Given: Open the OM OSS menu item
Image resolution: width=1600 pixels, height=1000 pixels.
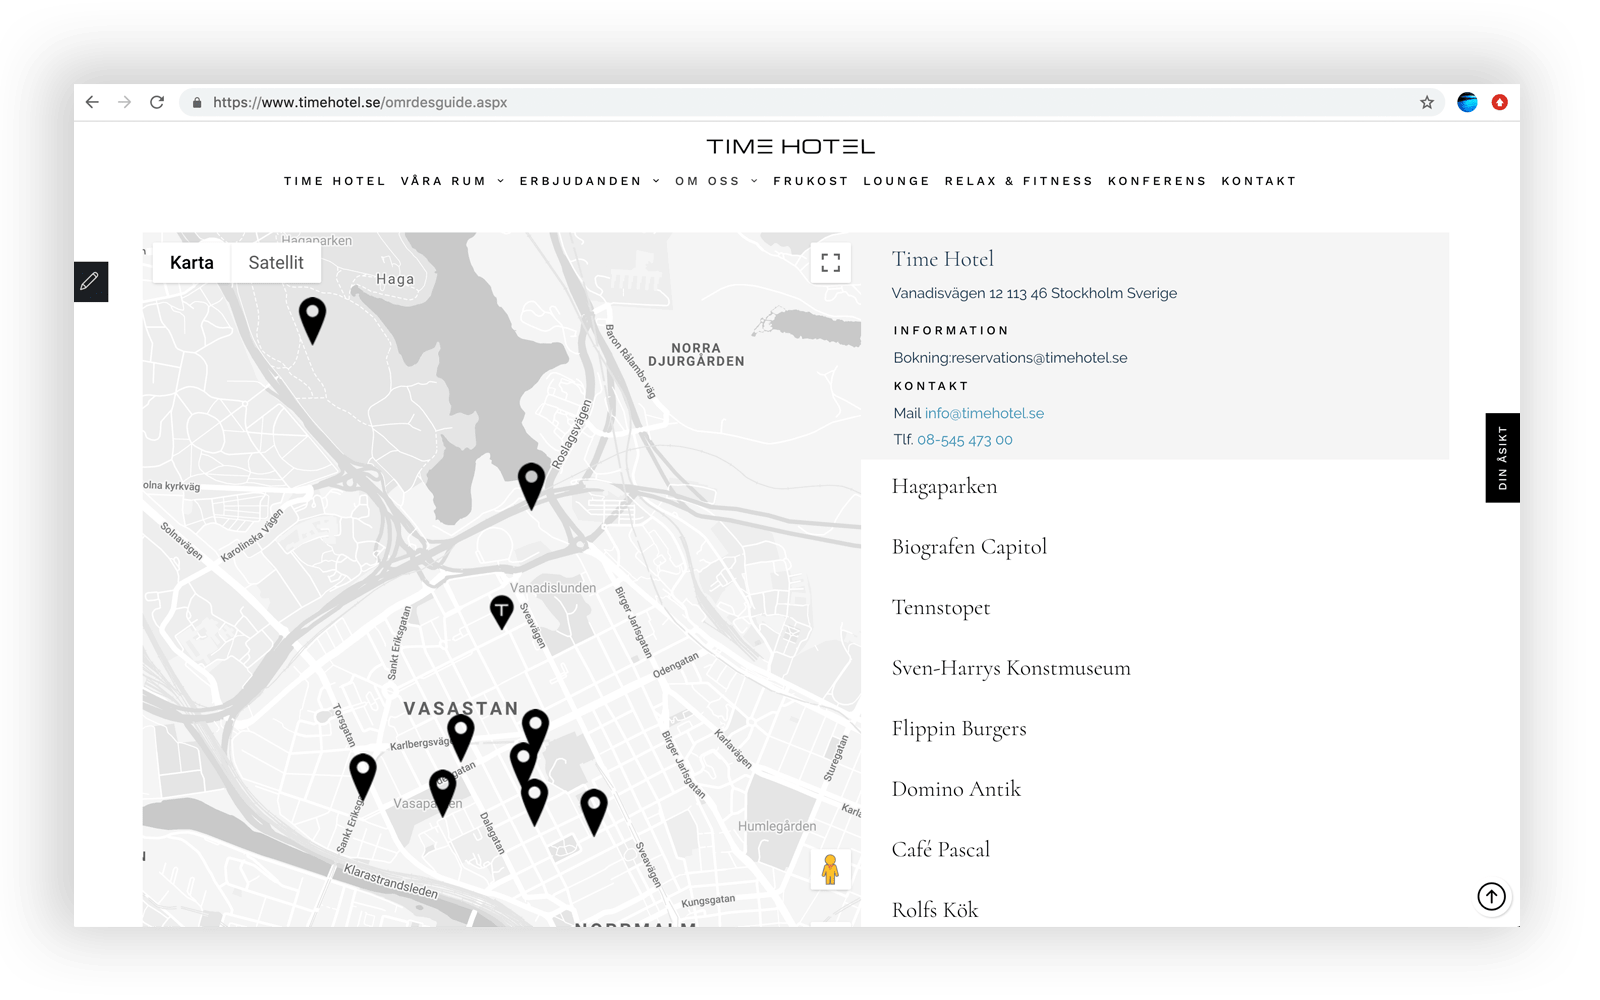Looking at the screenshot, I should pyautogui.click(x=707, y=181).
